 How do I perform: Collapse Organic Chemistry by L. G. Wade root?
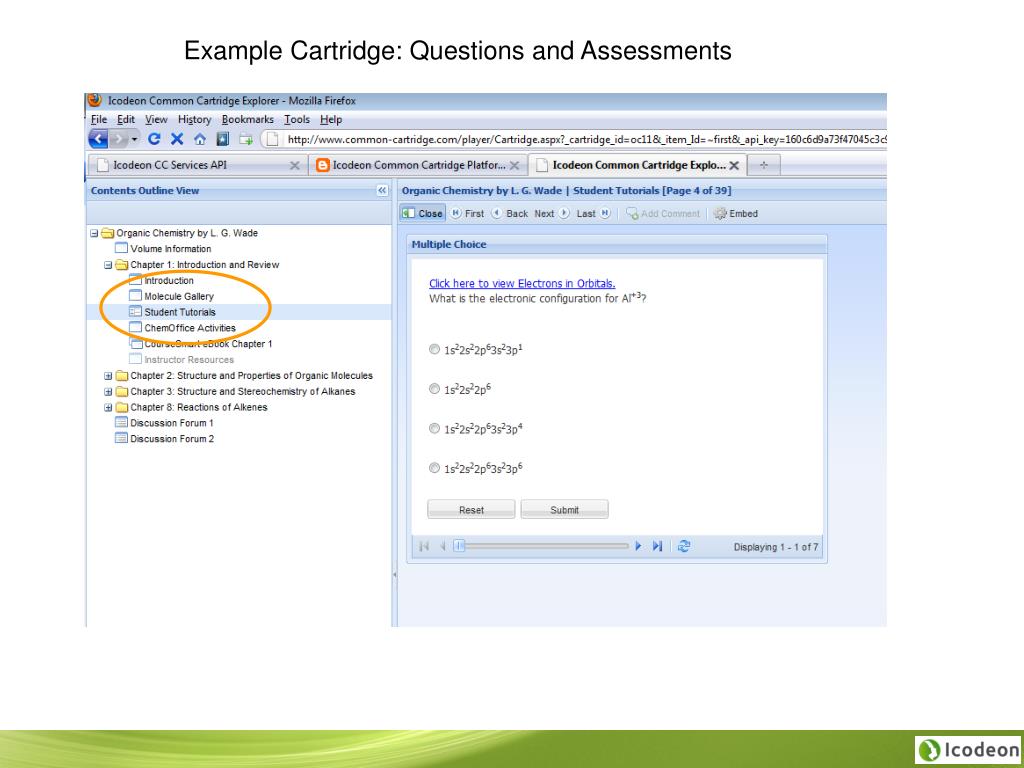(94, 233)
